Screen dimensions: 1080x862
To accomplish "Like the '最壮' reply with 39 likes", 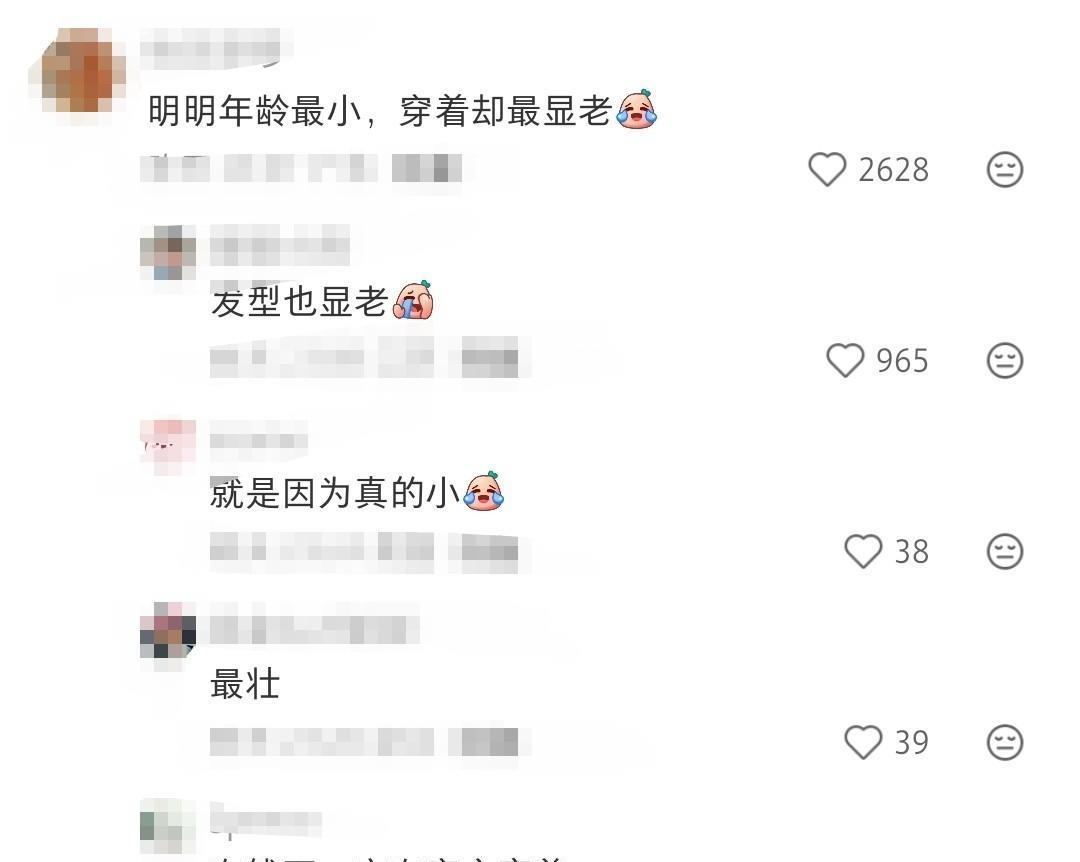I will (863, 742).
